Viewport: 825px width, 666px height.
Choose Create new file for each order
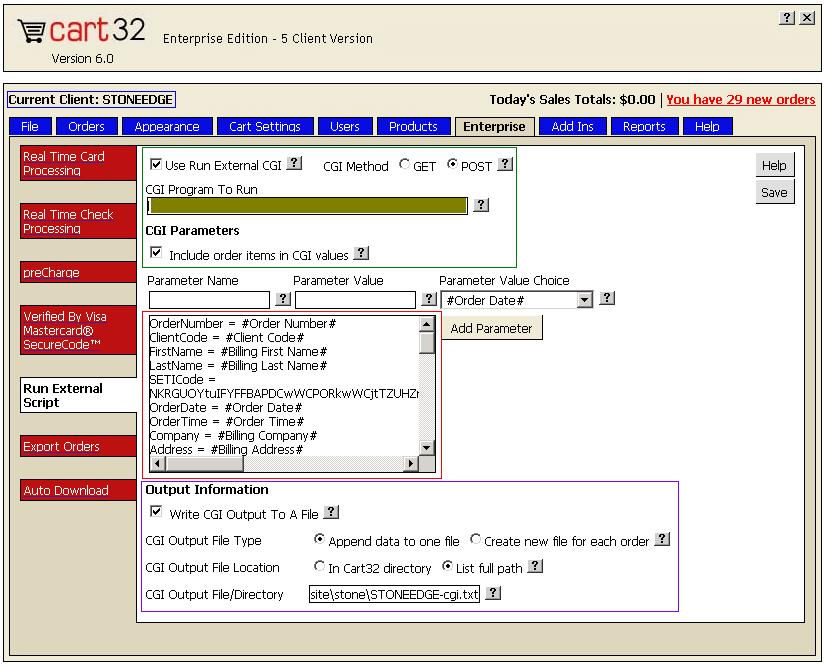[x=475, y=539]
